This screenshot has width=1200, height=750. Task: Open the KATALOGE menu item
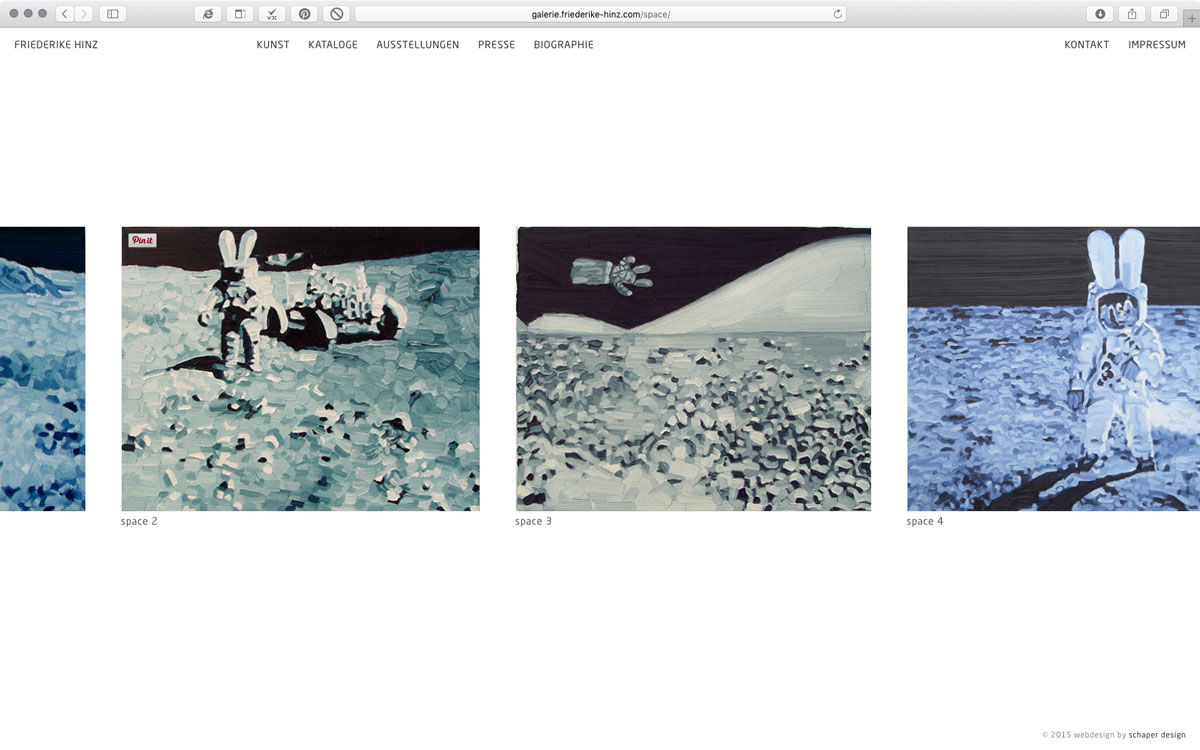pos(333,45)
